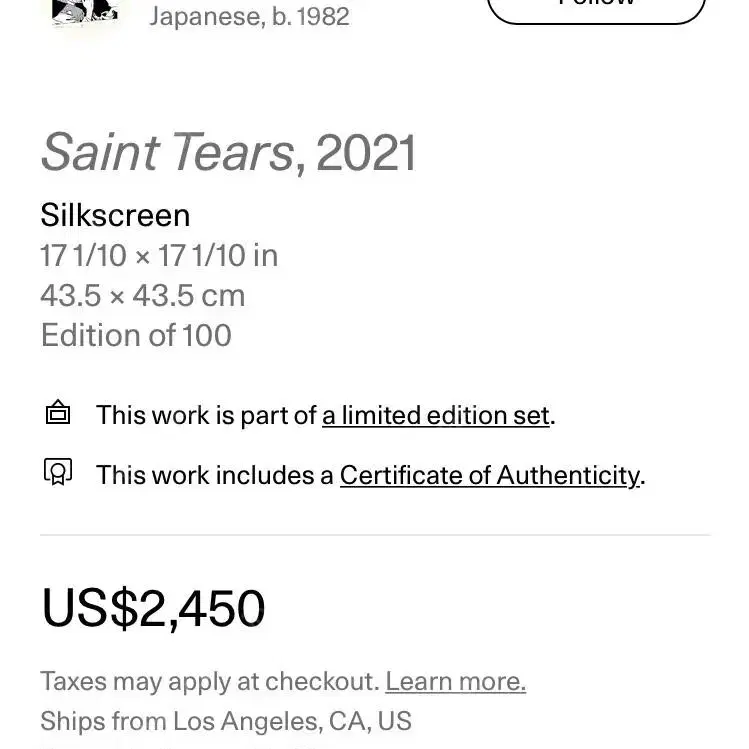The image size is (749, 749).
Task: Click the US$2,450 price
Action: [153, 608]
